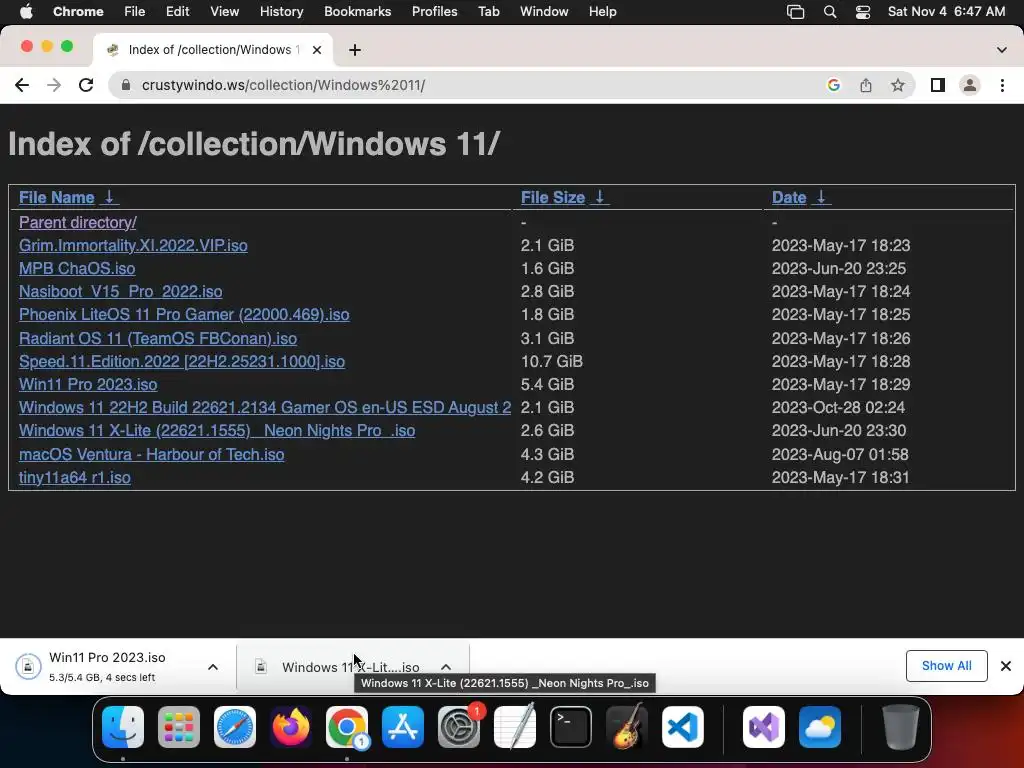Click the File Size descending arrow
The height and width of the screenshot is (768, 1024).
pos(600,197)
